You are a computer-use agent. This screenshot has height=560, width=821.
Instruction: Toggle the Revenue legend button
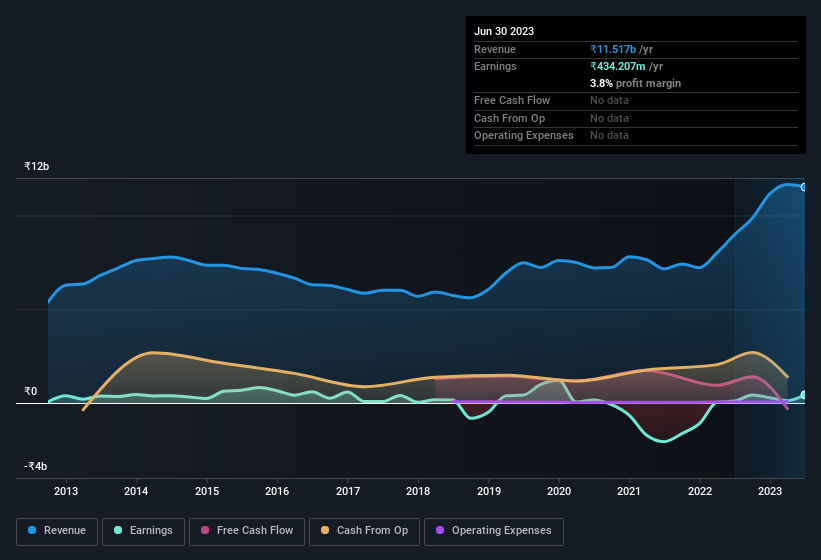(57, 531)
